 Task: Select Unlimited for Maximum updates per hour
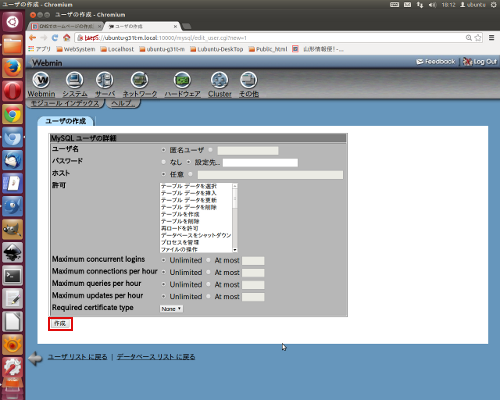click(163, 296)
